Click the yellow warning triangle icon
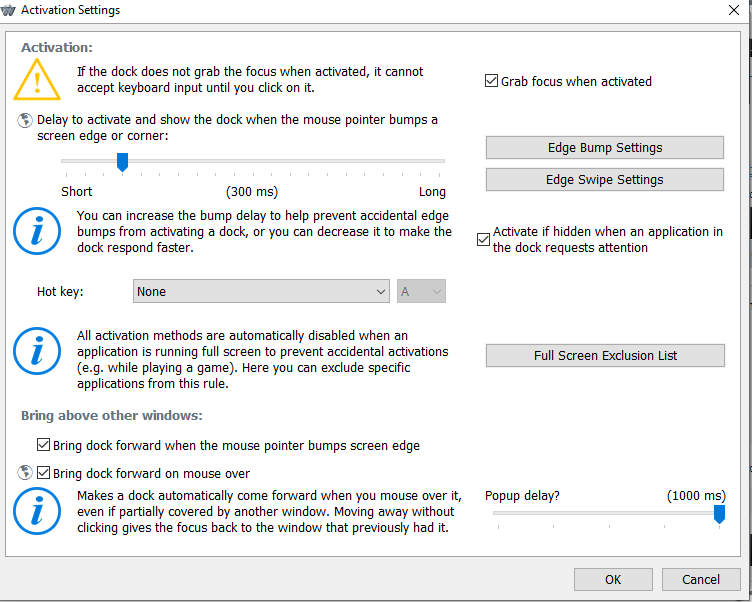 37,78
